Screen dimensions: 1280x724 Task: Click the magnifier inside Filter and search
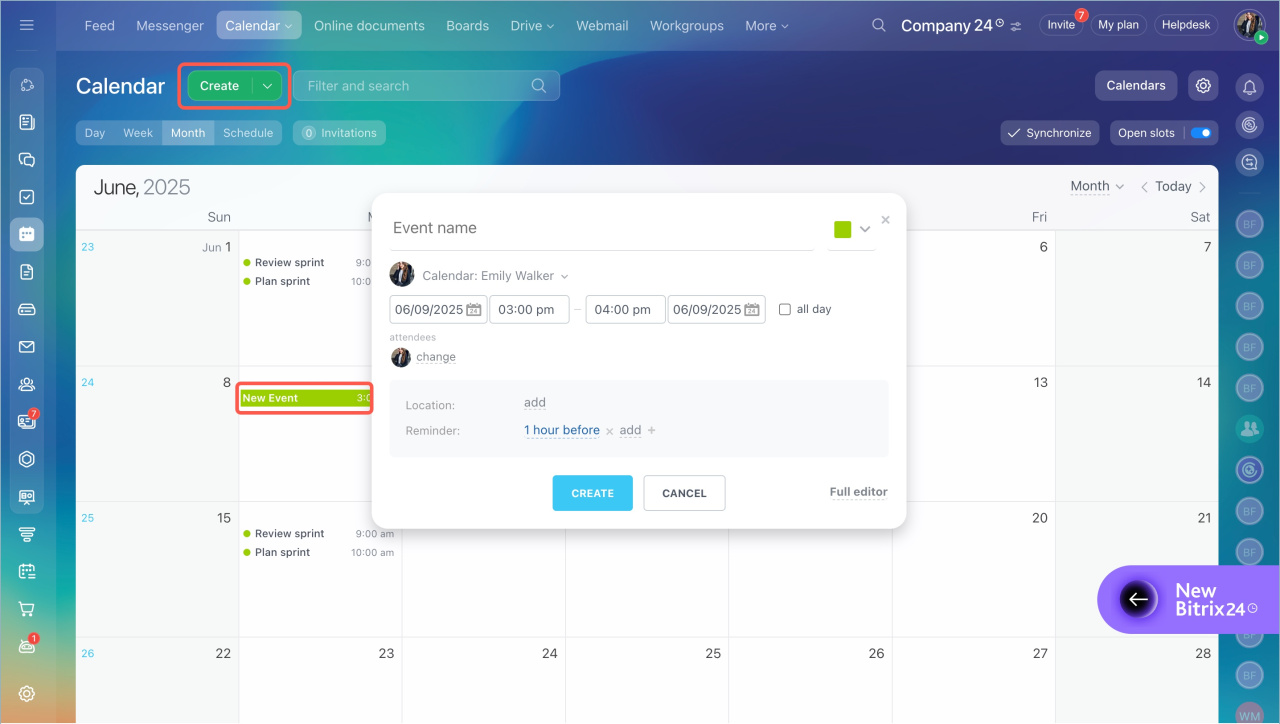click(539, 86)
